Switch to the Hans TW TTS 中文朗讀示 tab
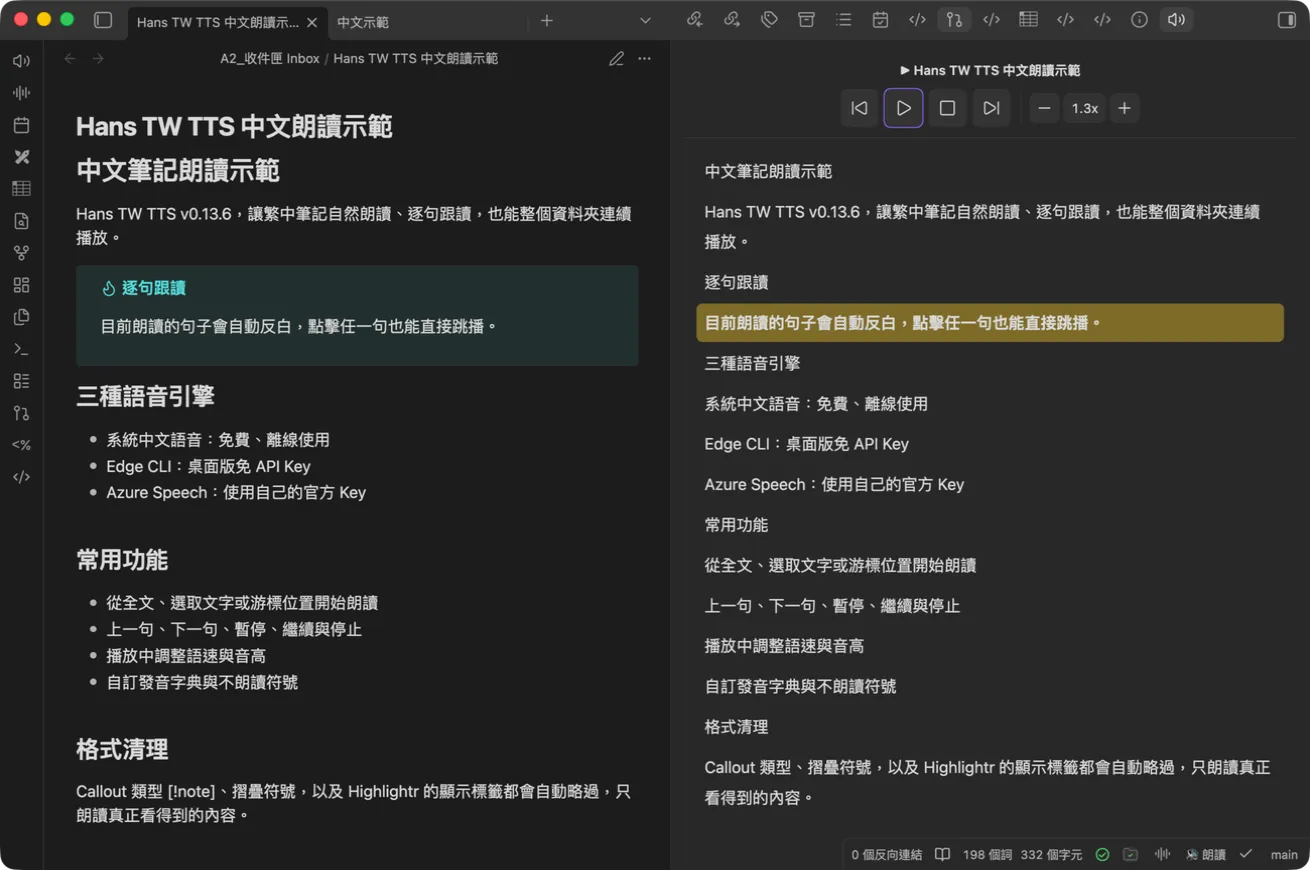This screenshot has height=870, width=1310. point(217,22)
